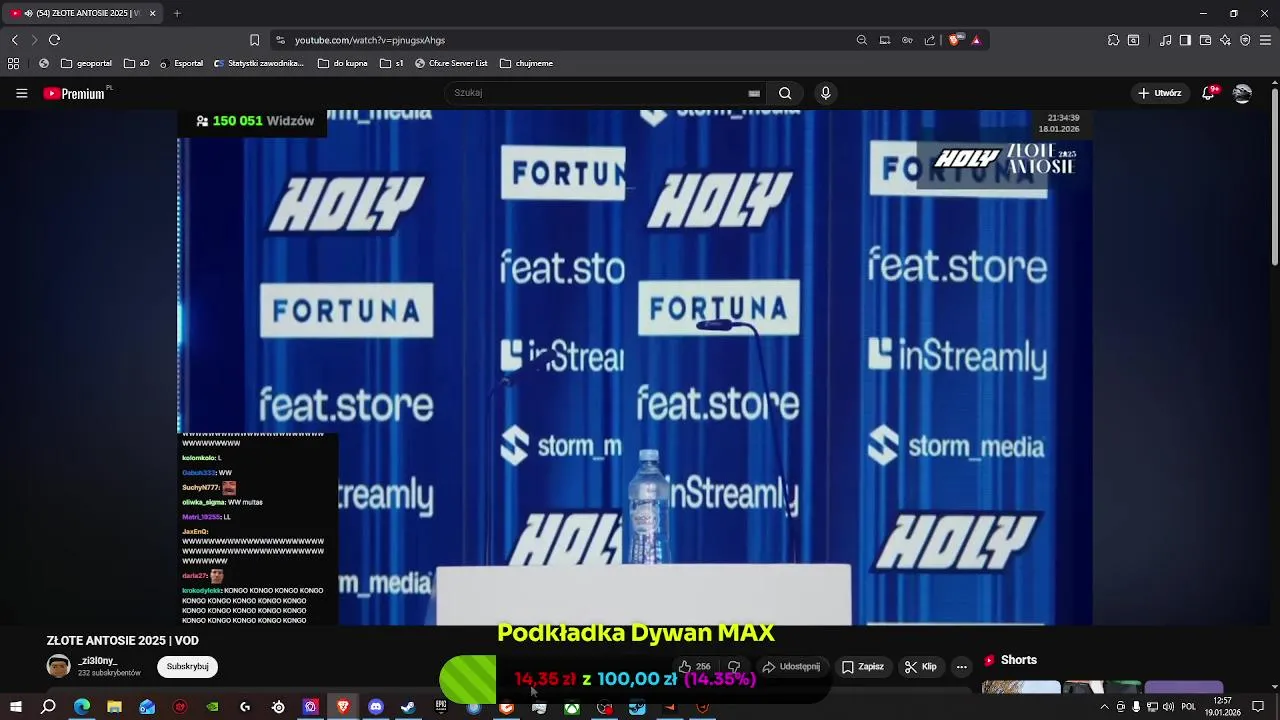Open the volume control in system tray
This screenshot has height=720, width=1280.
pos(1168,707)
